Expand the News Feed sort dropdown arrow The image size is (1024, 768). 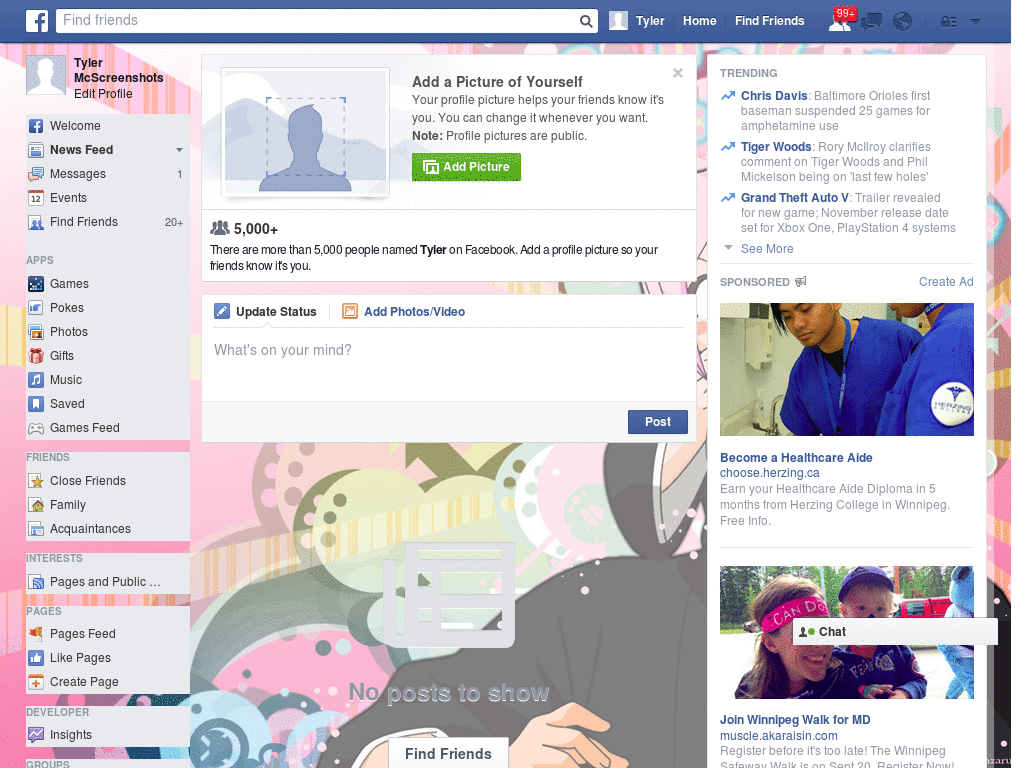pos(179,150)
